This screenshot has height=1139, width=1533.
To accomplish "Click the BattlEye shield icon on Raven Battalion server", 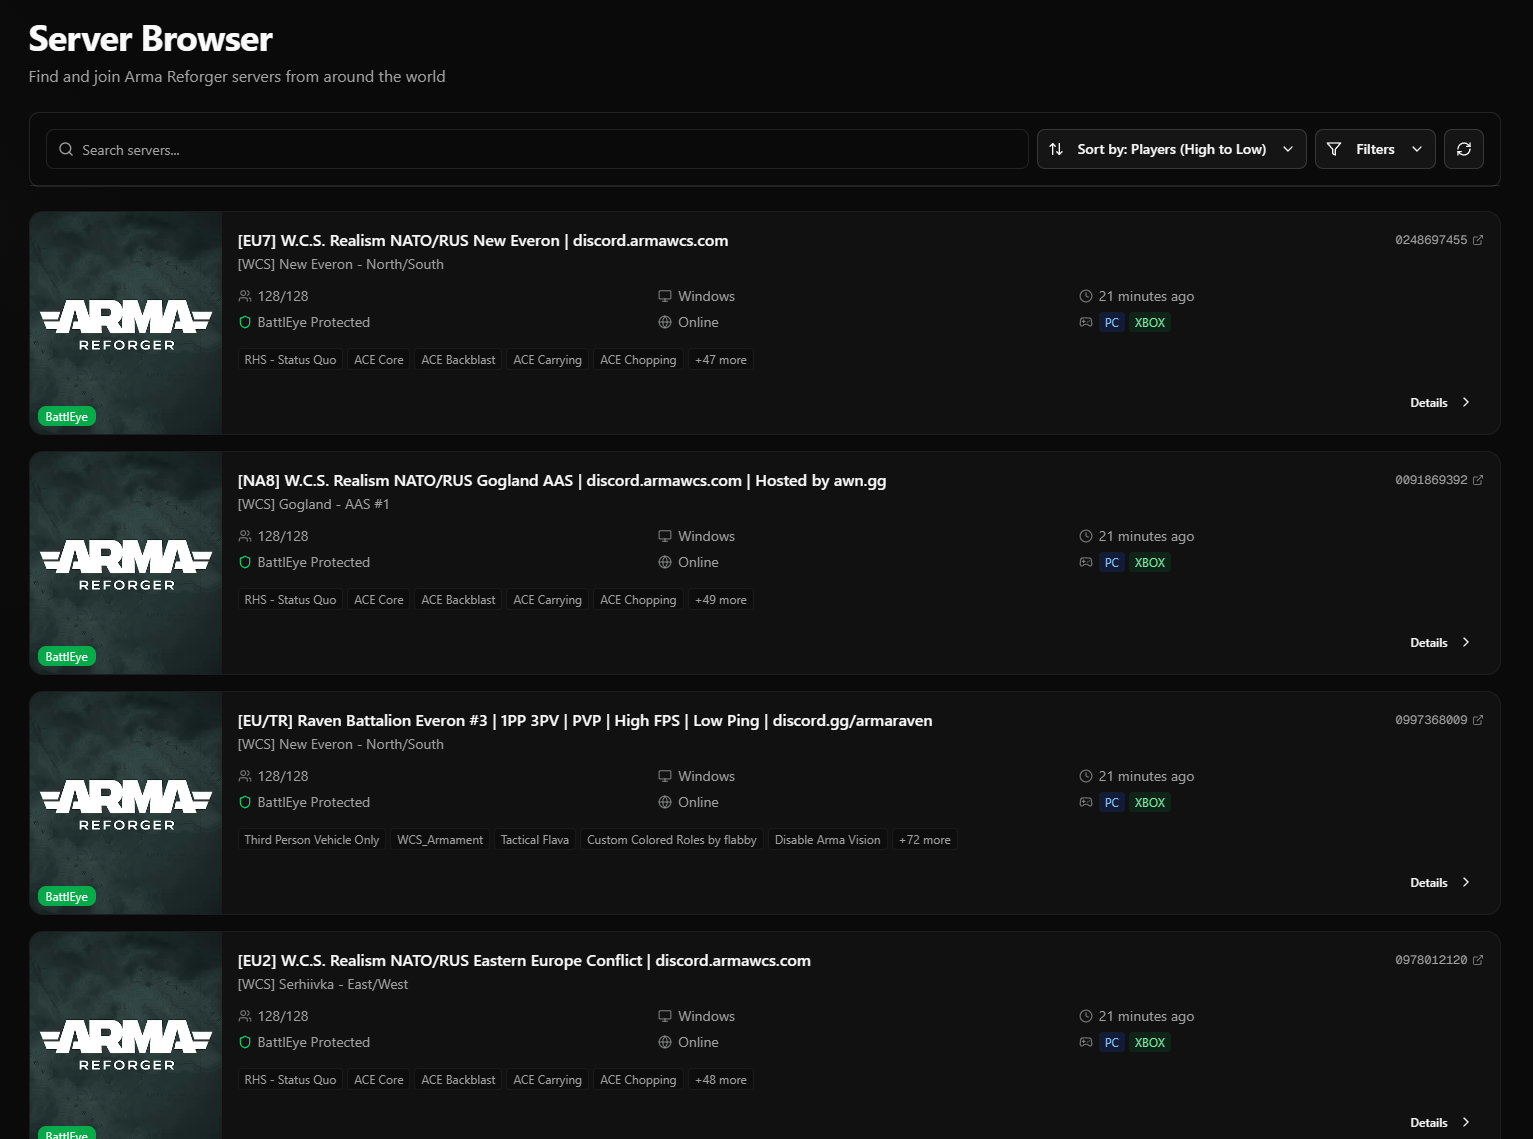I will click(x=245, y=802).
